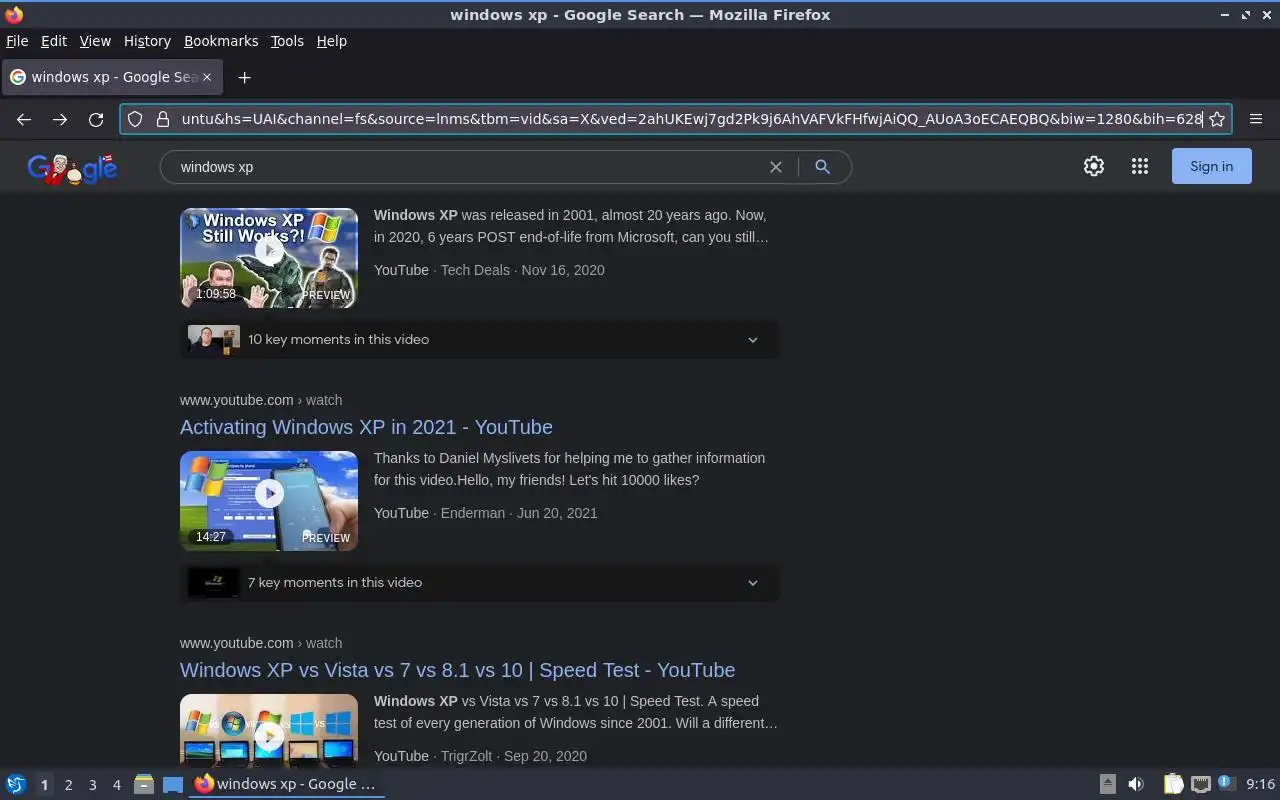Image resolution: width=1280 pixels, height=800 pixels.
Task: Click the Sign in button
Action: [x=1212, y=167]
